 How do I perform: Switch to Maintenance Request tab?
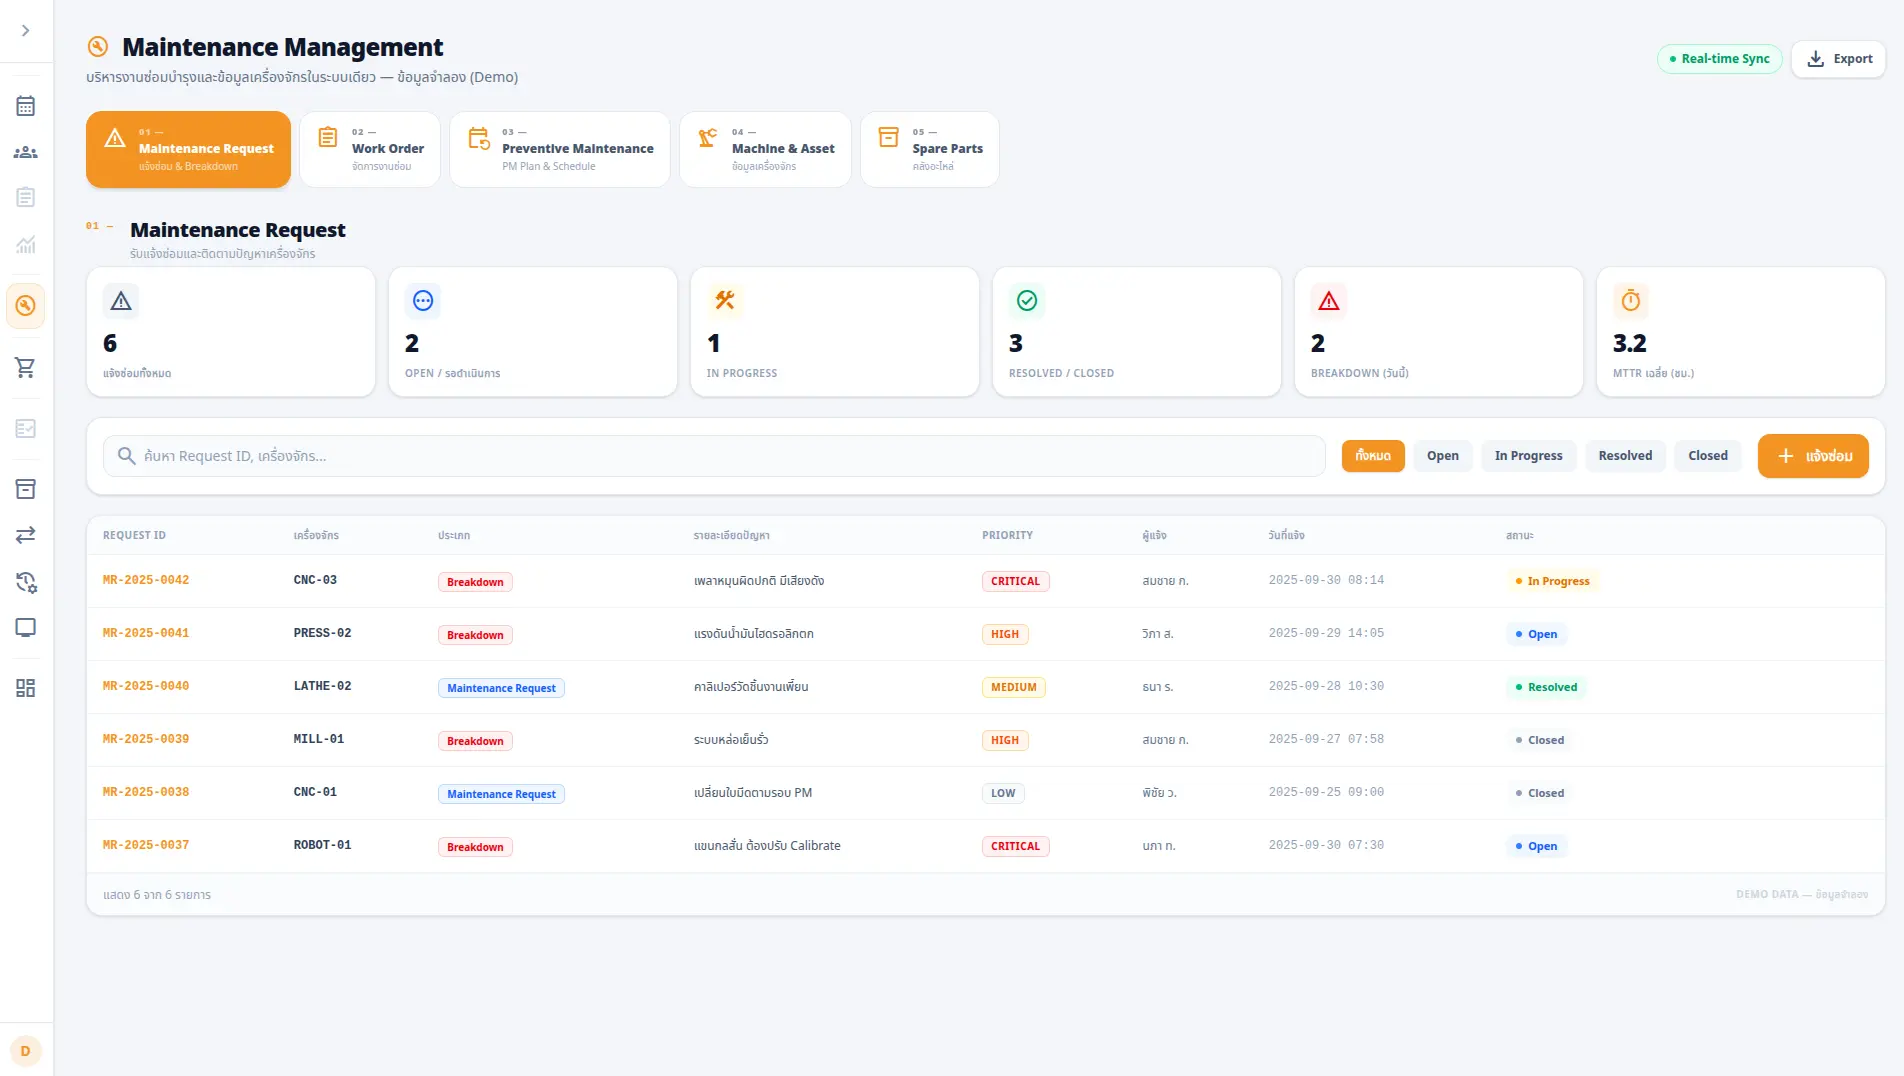(x=188, y=149)
